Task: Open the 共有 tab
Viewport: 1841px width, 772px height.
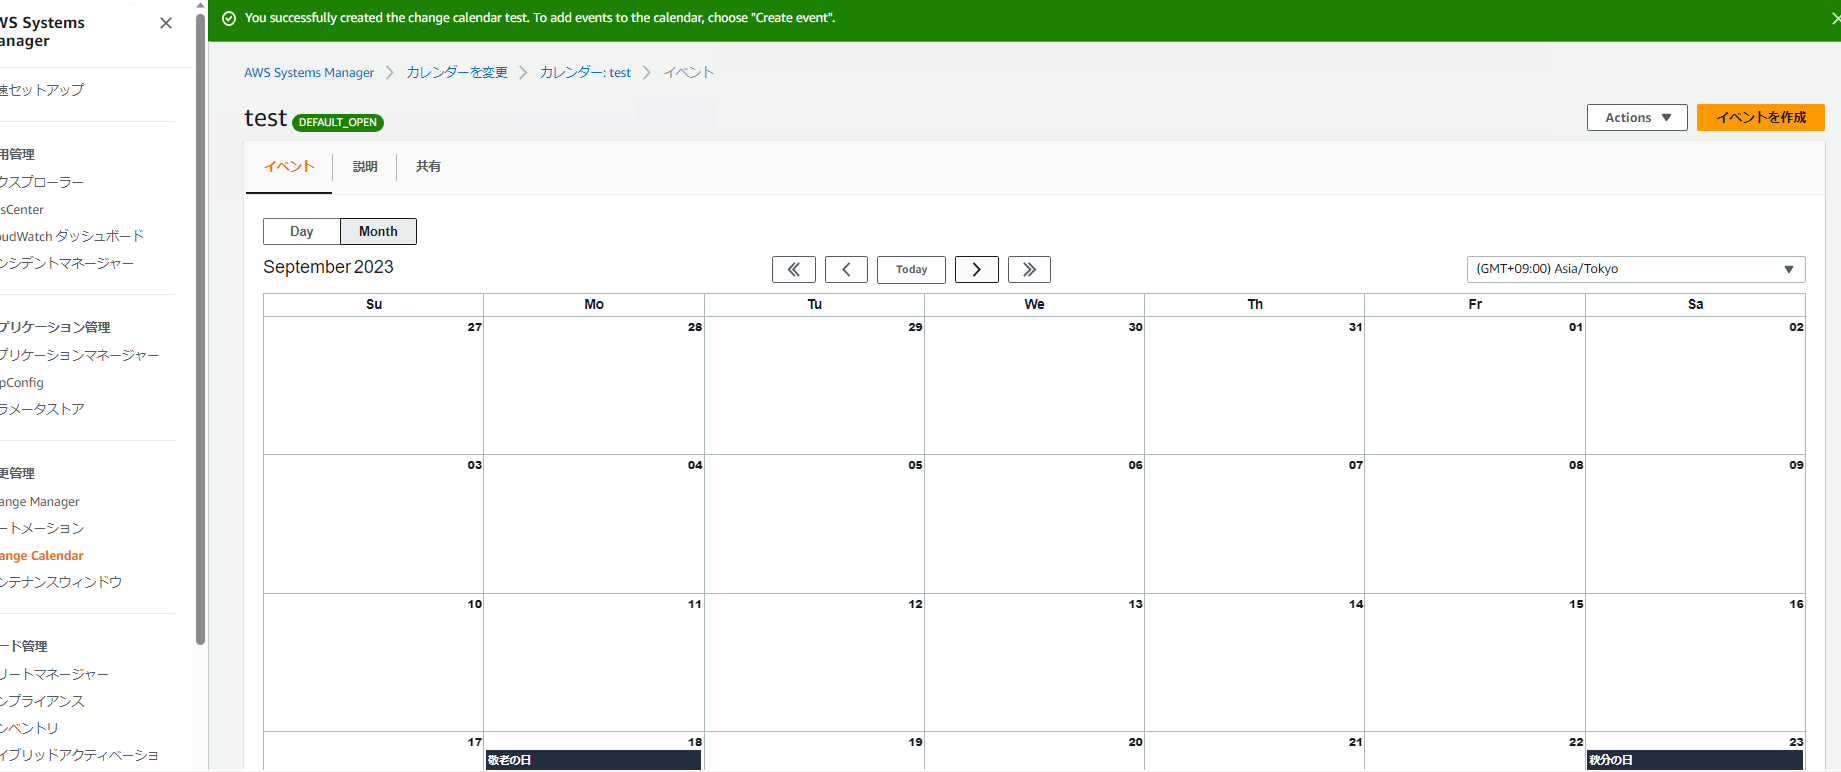Action: [x=428, y=167]
